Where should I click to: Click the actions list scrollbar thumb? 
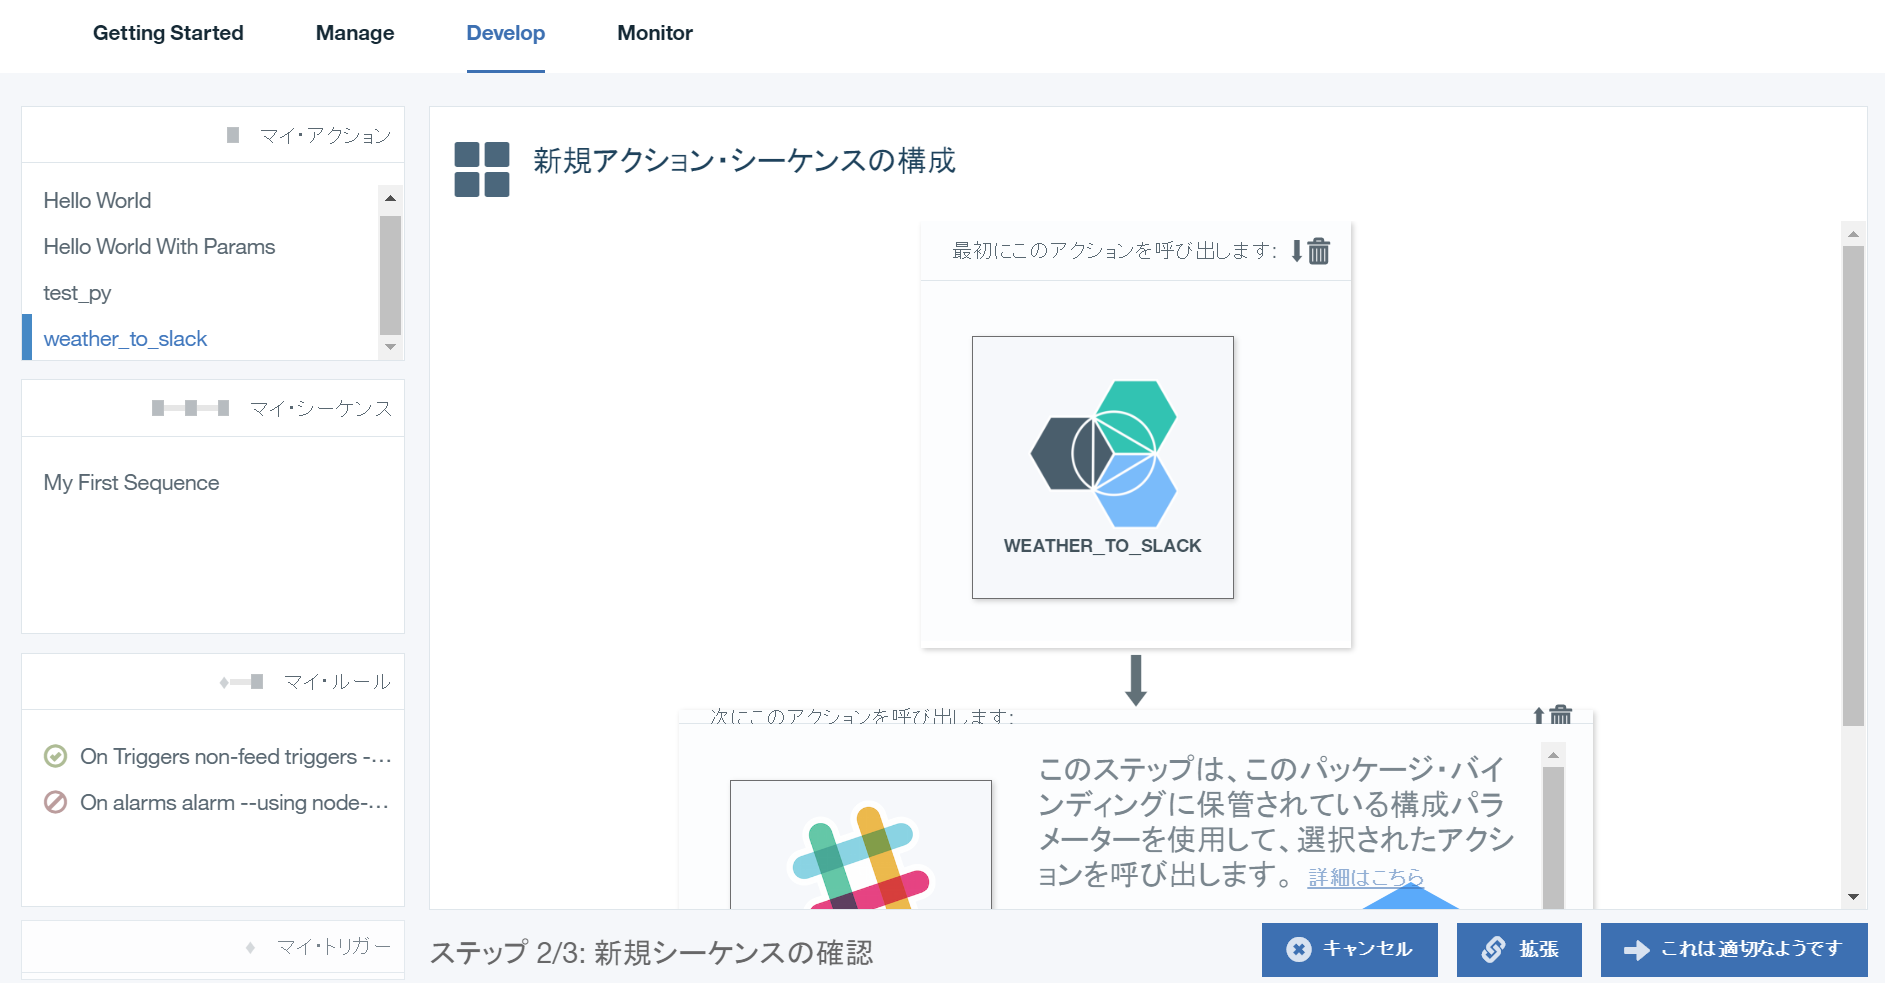pos(391,275)
